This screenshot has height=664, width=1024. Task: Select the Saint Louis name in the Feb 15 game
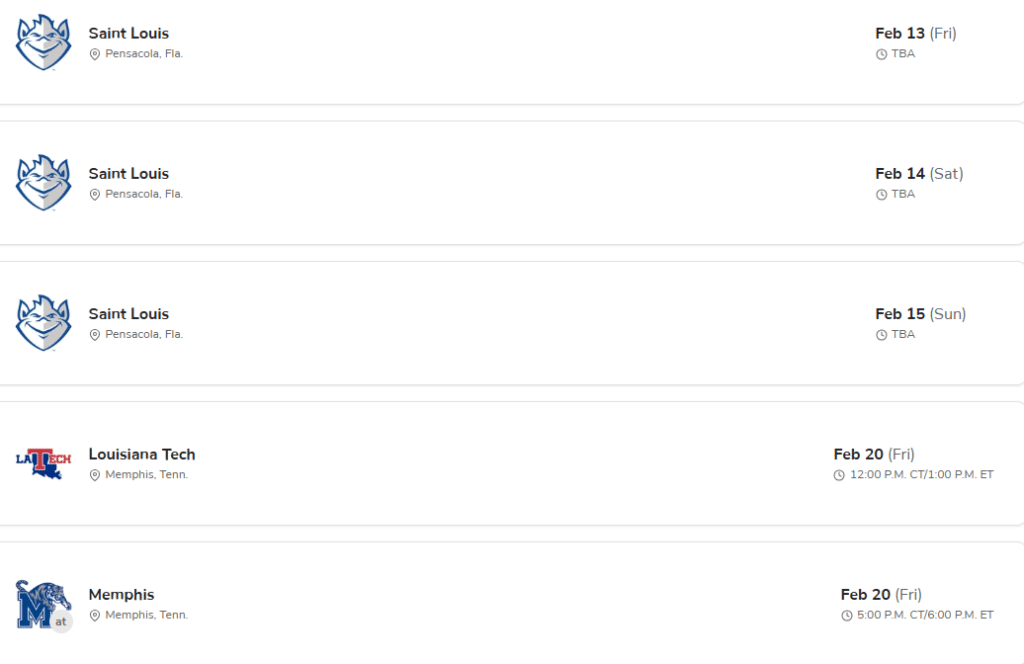pos(129,314)
